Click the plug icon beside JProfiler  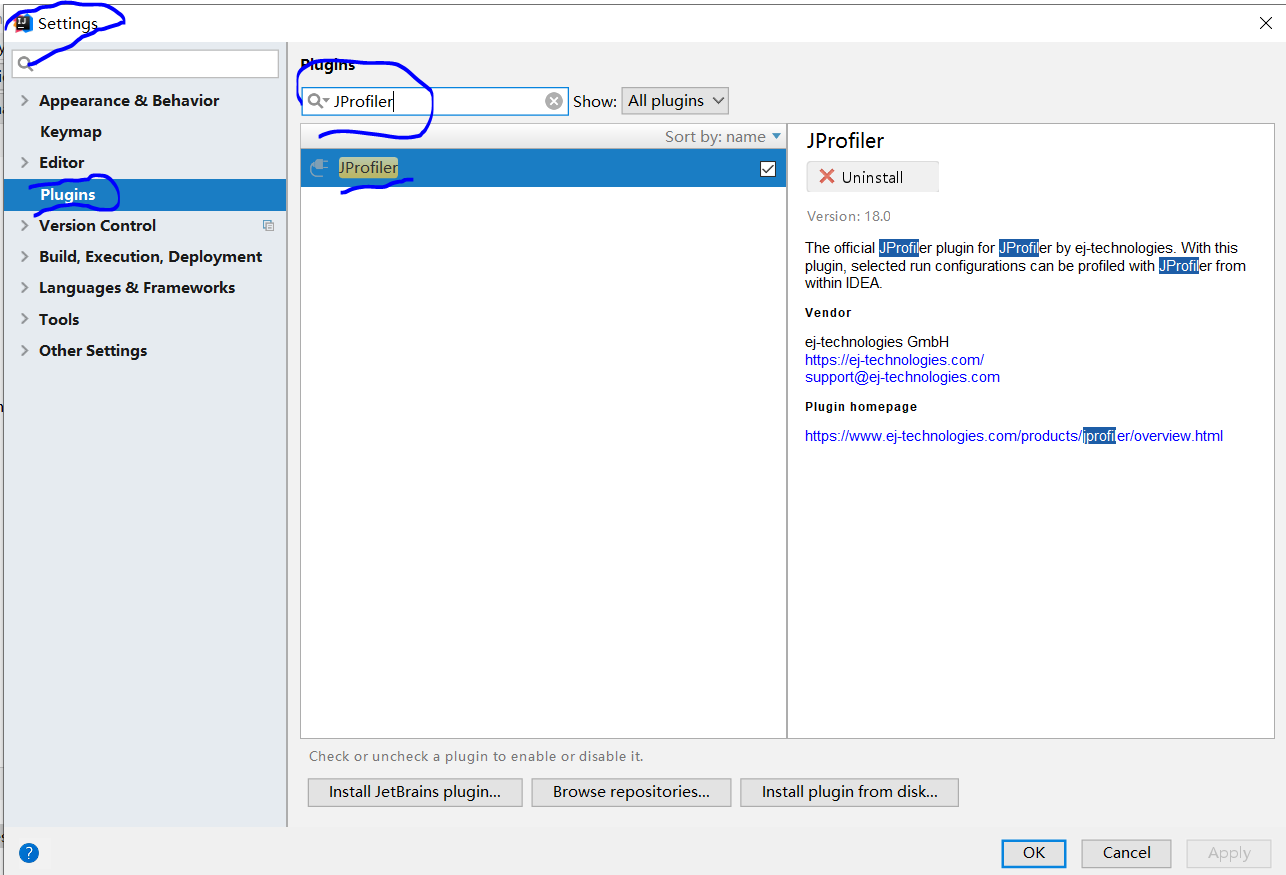coord(318,168)
